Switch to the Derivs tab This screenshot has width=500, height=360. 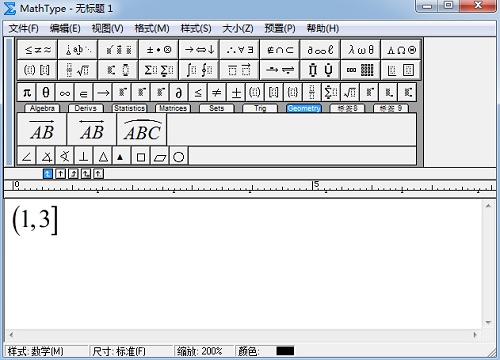[x=86, y=108]
